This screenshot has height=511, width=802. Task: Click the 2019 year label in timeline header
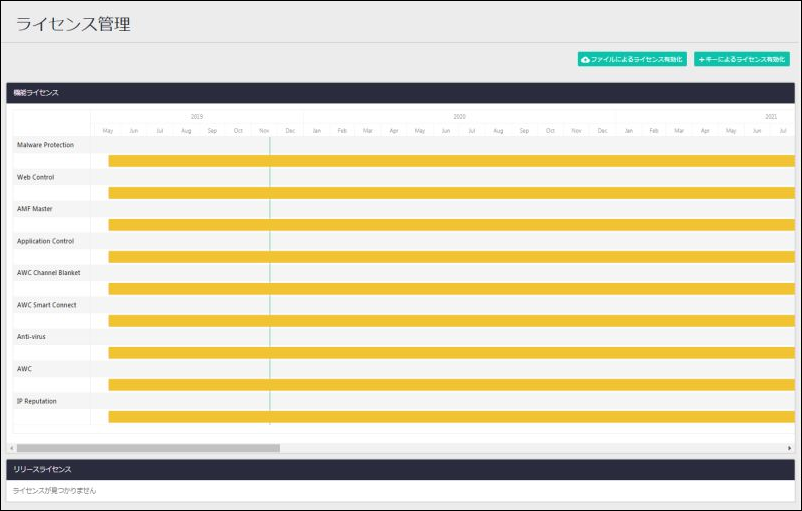pyautogui.click(x=197, y=117)
